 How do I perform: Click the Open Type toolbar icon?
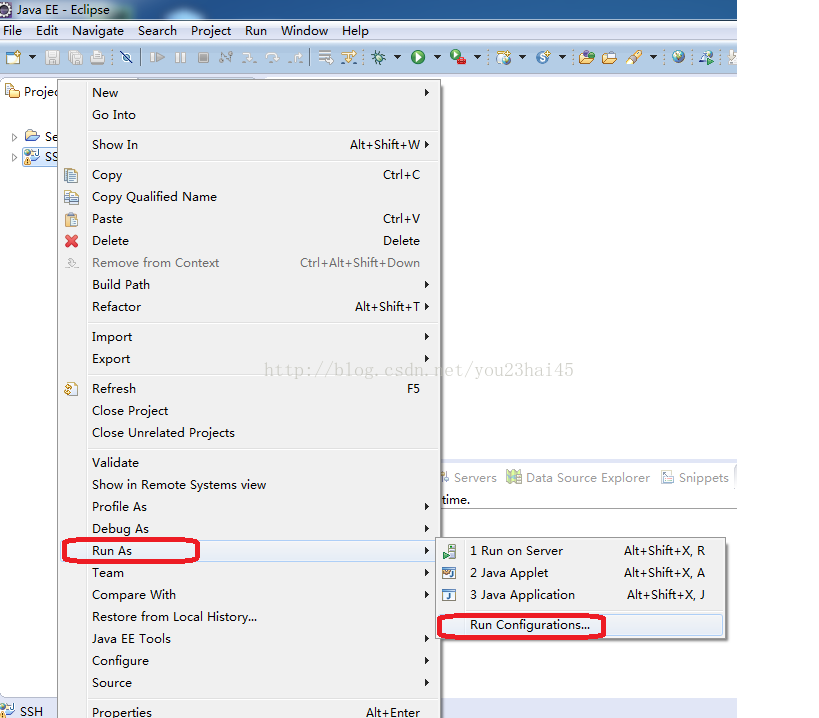[x=587, y=57]
